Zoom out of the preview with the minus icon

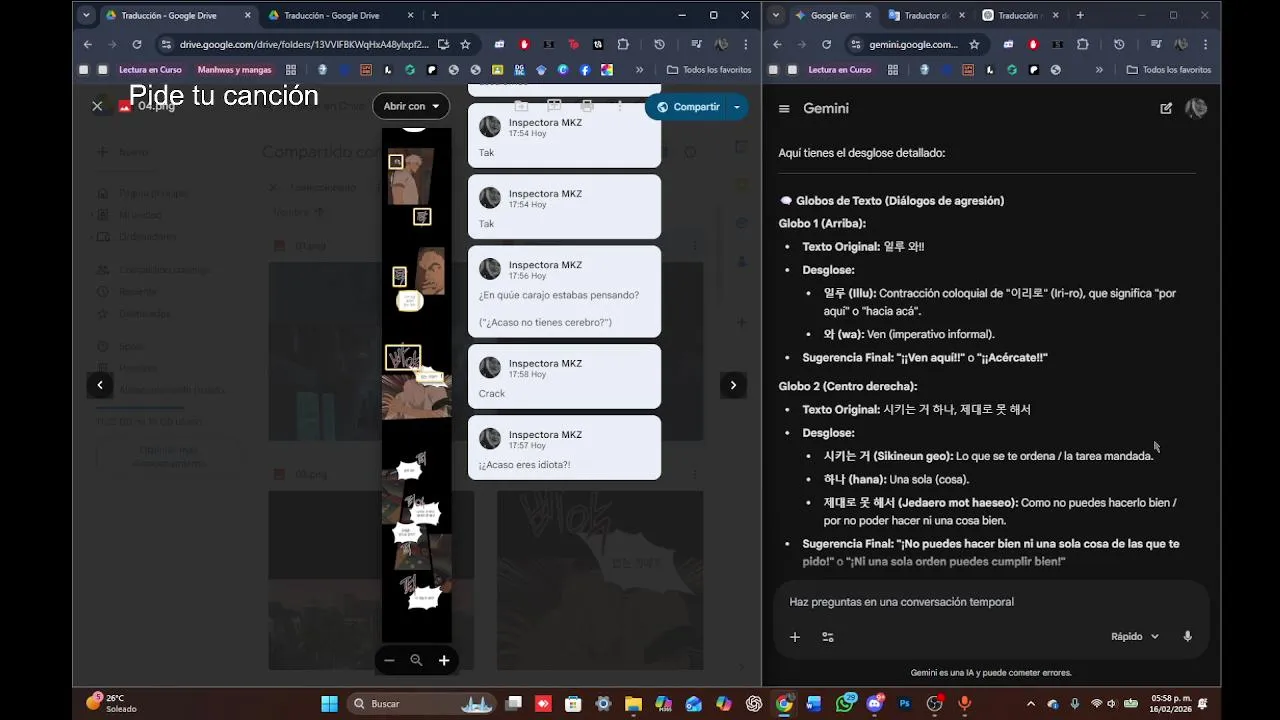[x=389, y=660]
